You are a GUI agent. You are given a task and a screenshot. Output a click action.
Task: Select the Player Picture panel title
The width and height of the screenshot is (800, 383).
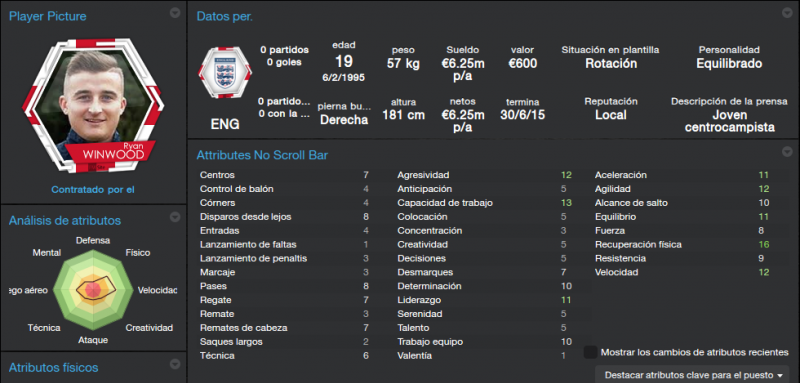47,16
